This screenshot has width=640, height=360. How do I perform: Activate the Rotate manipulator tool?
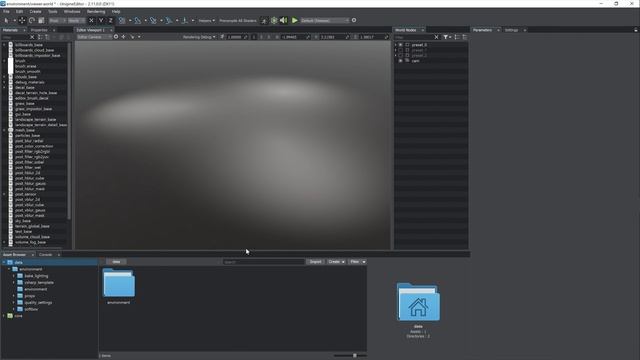click(x=31, y=20)
